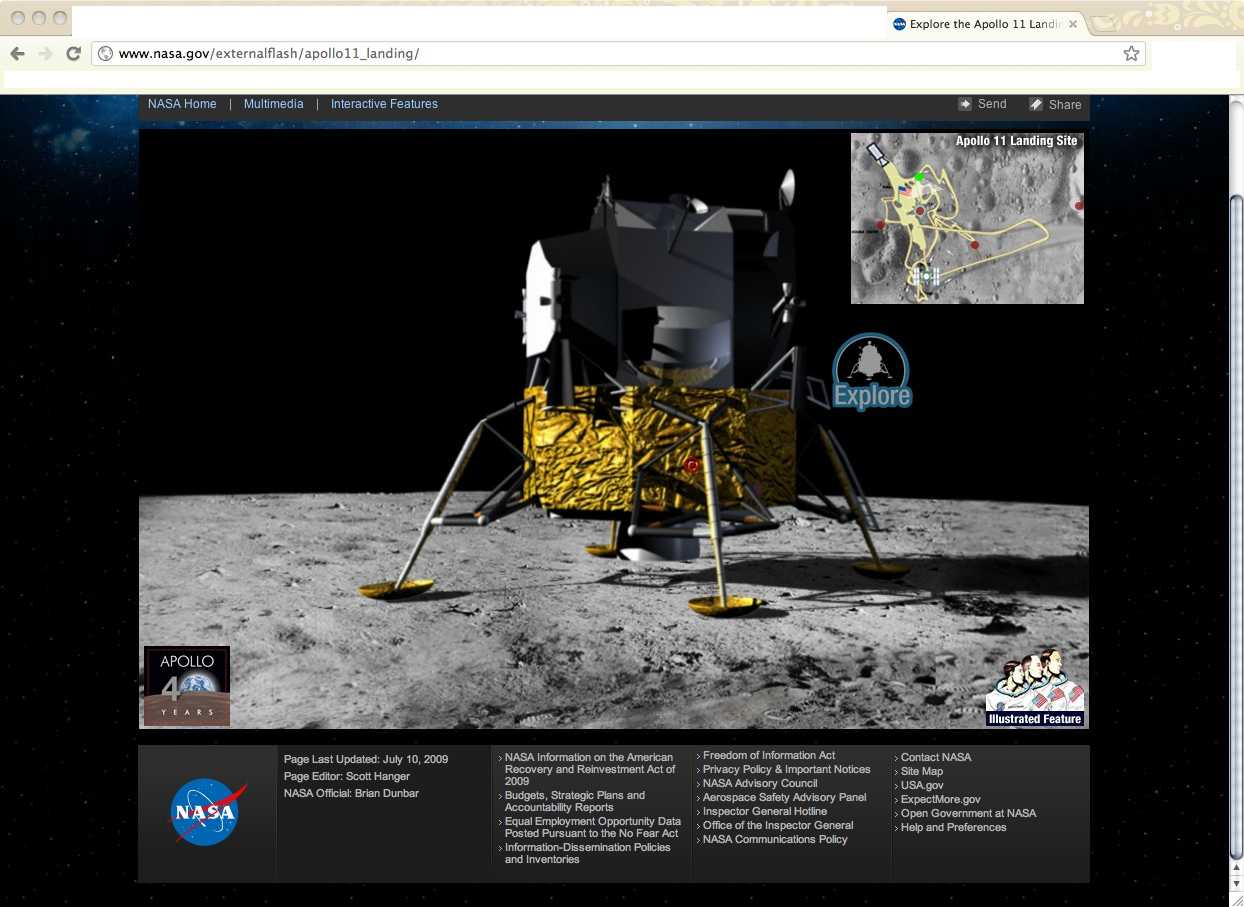Open the USA.gov link
Image resolution: width=1244 pixels, height=907 pixels.
pos(922,785)
